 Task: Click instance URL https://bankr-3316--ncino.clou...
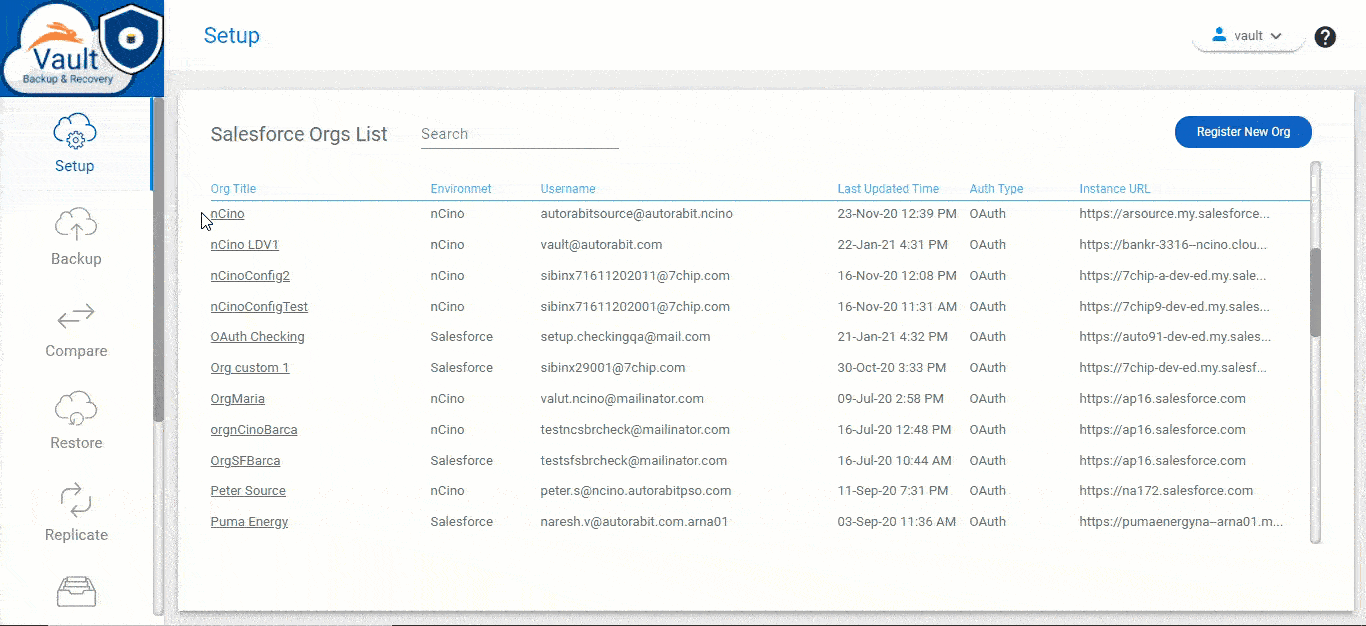(x=1173, y=245)
